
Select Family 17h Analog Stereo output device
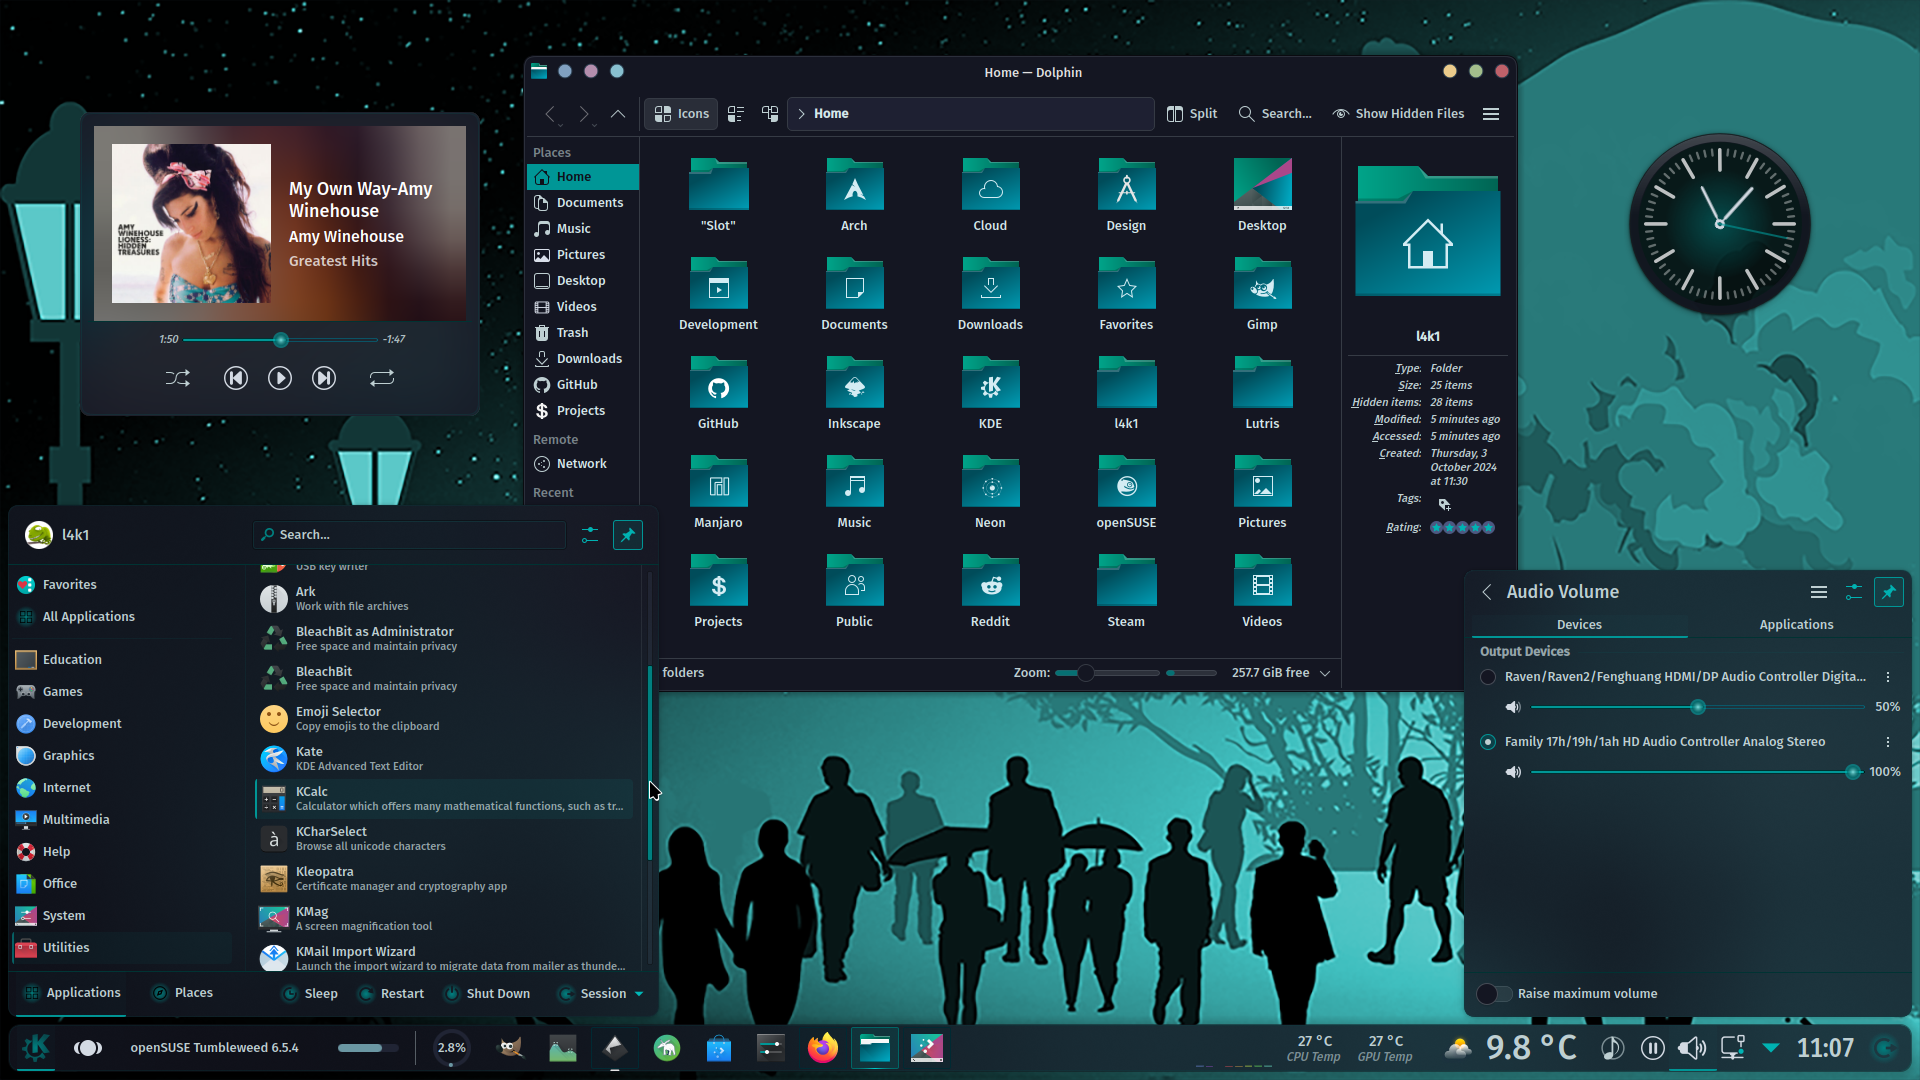click(x=1488, y=742)
